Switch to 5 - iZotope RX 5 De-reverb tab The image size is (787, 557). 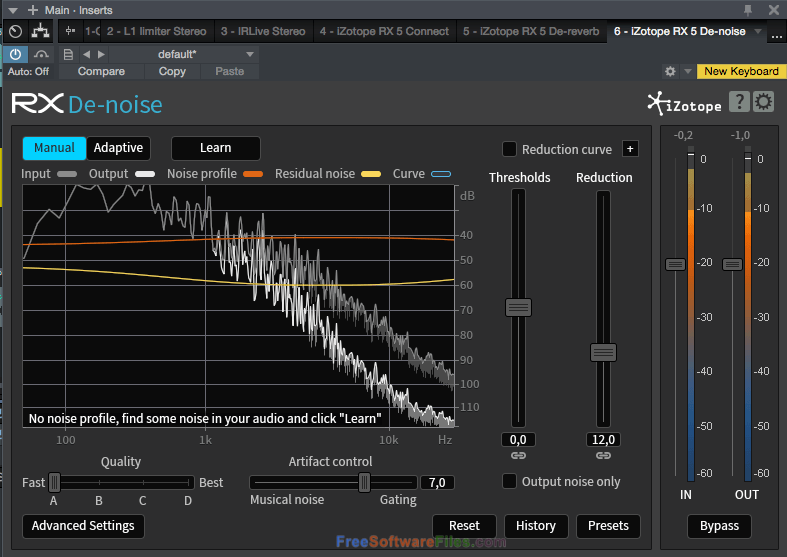(x=531, y=31)
